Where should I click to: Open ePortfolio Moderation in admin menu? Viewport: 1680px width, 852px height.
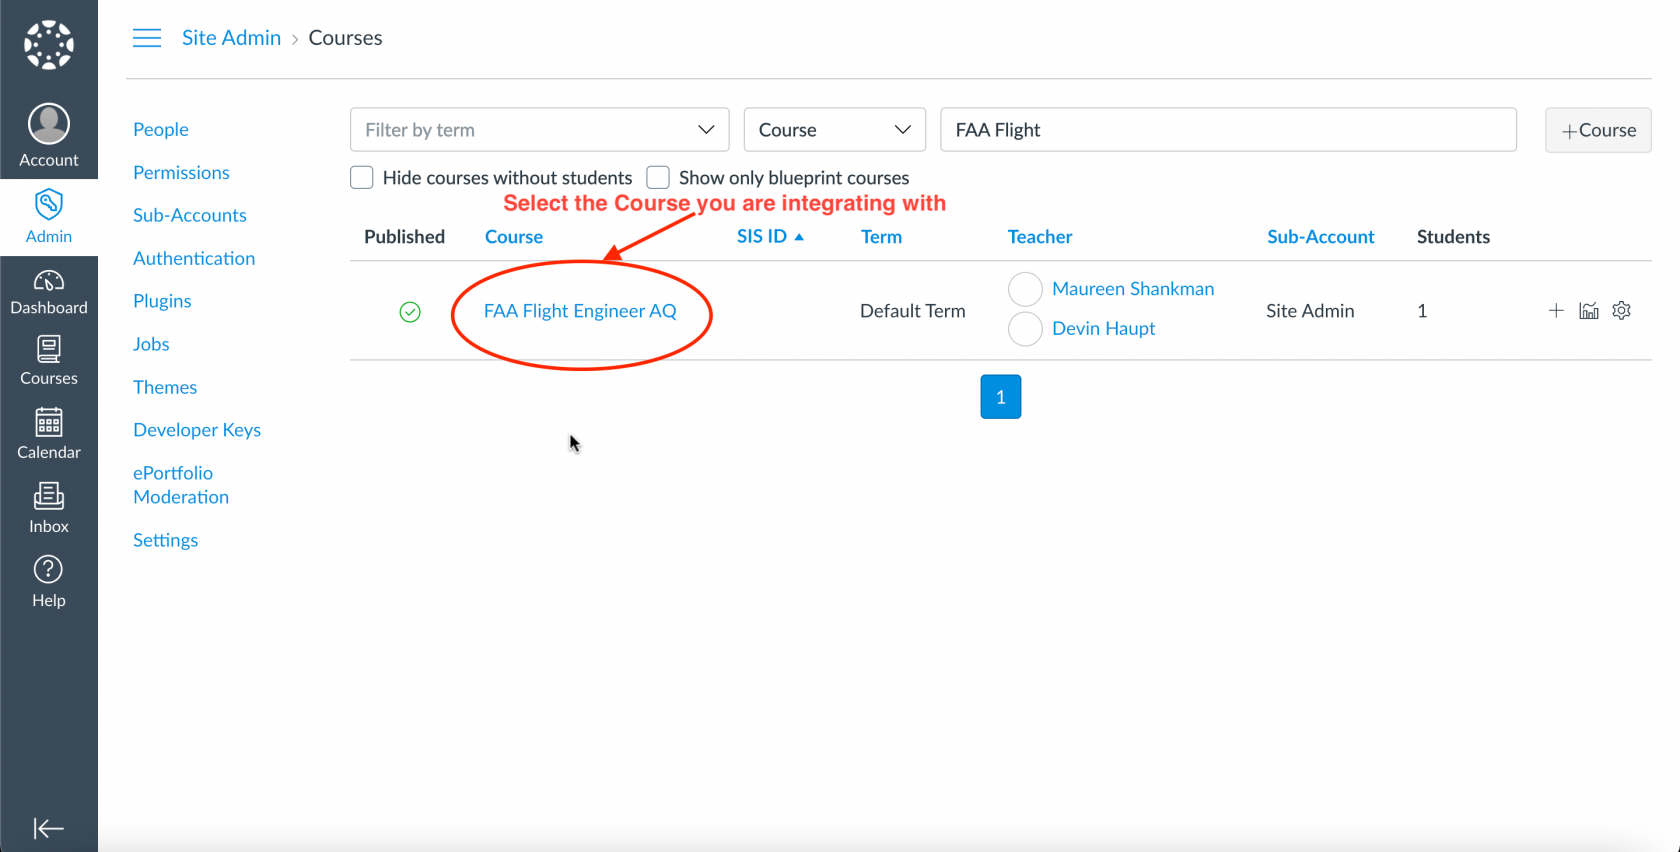point(181,485)
